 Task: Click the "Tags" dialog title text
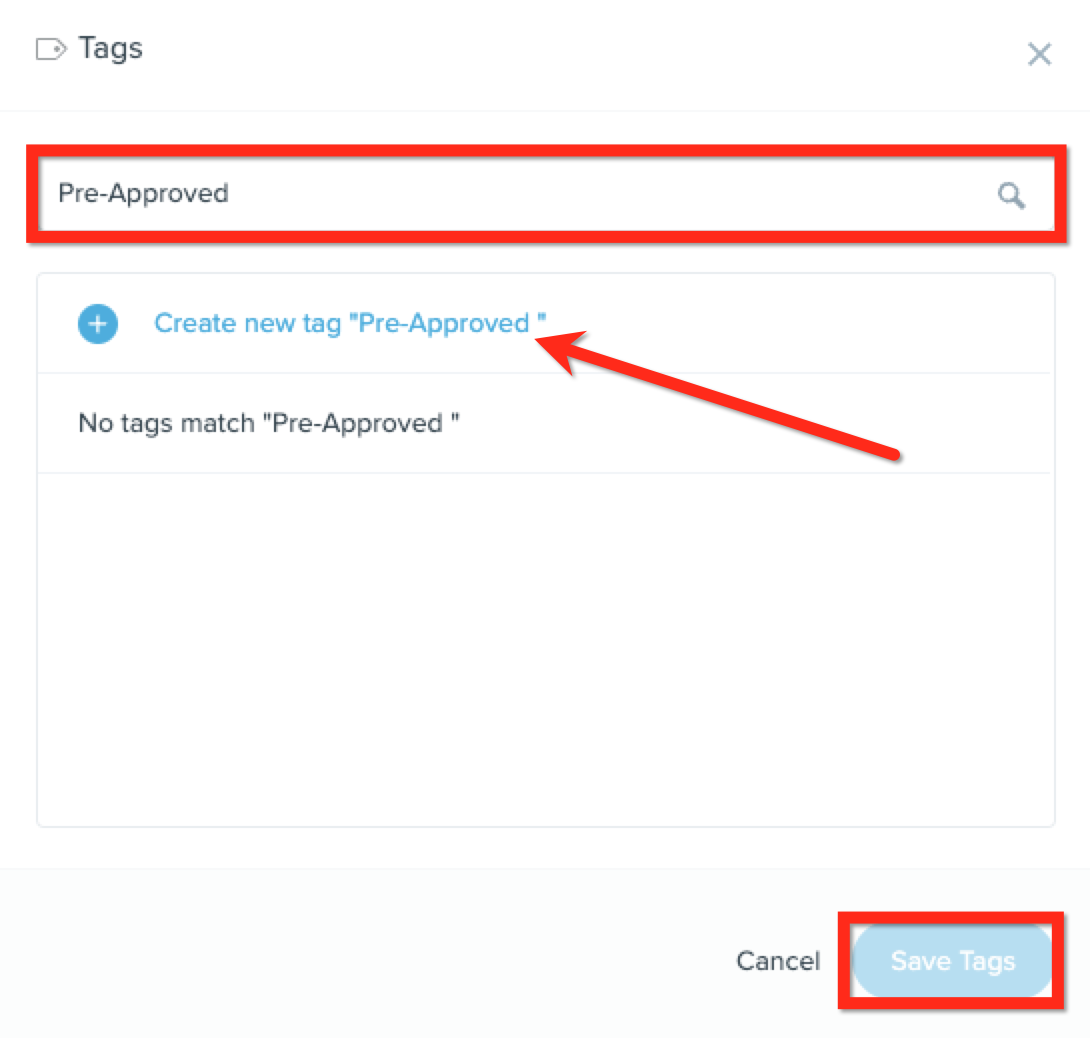pos(111,49)
